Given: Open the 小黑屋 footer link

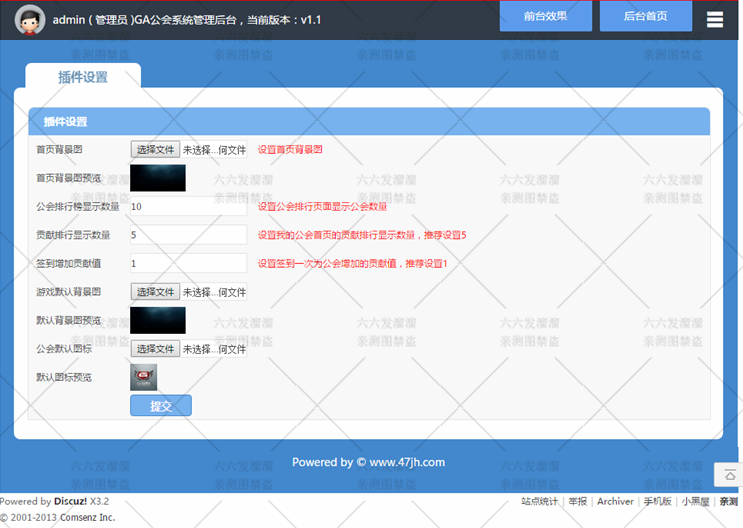Looking at the screenshot, I should tap(696, 501).
